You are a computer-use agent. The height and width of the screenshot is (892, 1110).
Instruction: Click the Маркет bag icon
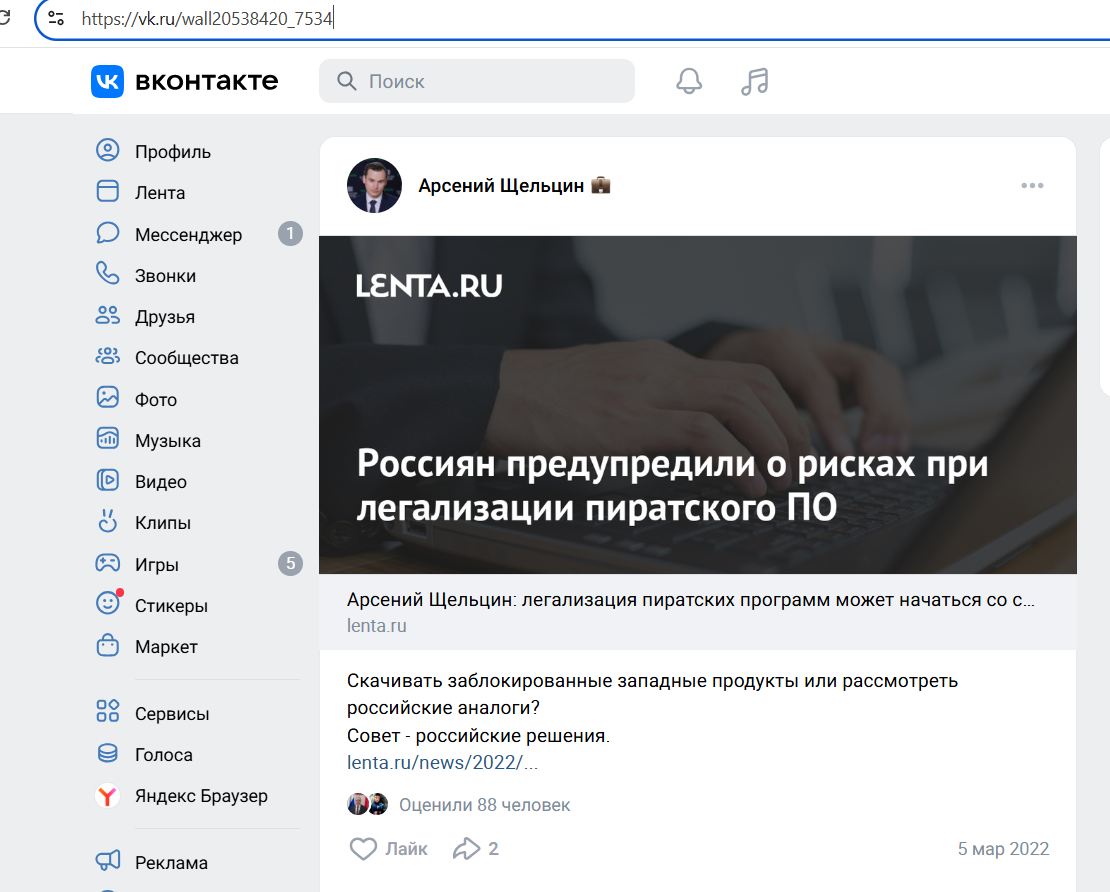point(108,646)
